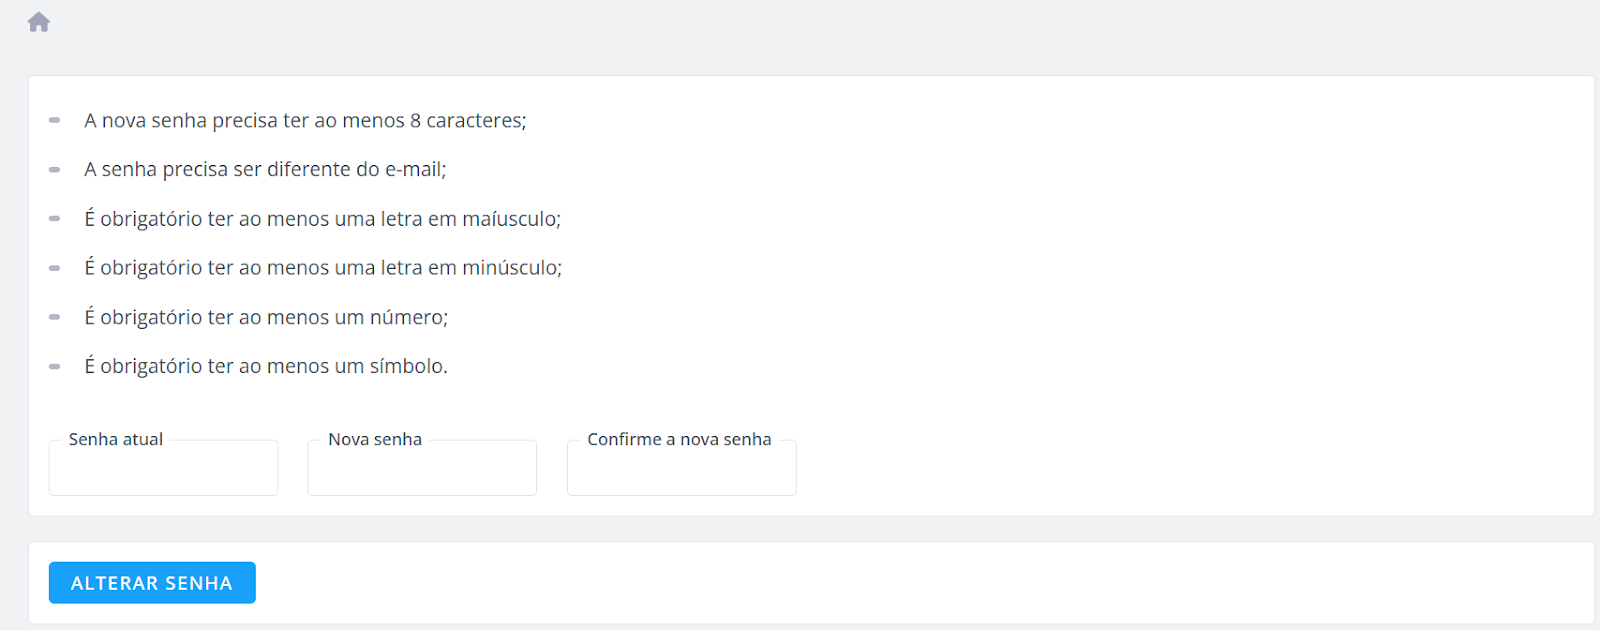Viewport: 1600px width, 630px height.
Task: Click the bullet beside the e-mail rule
Action: click(55, 170)
